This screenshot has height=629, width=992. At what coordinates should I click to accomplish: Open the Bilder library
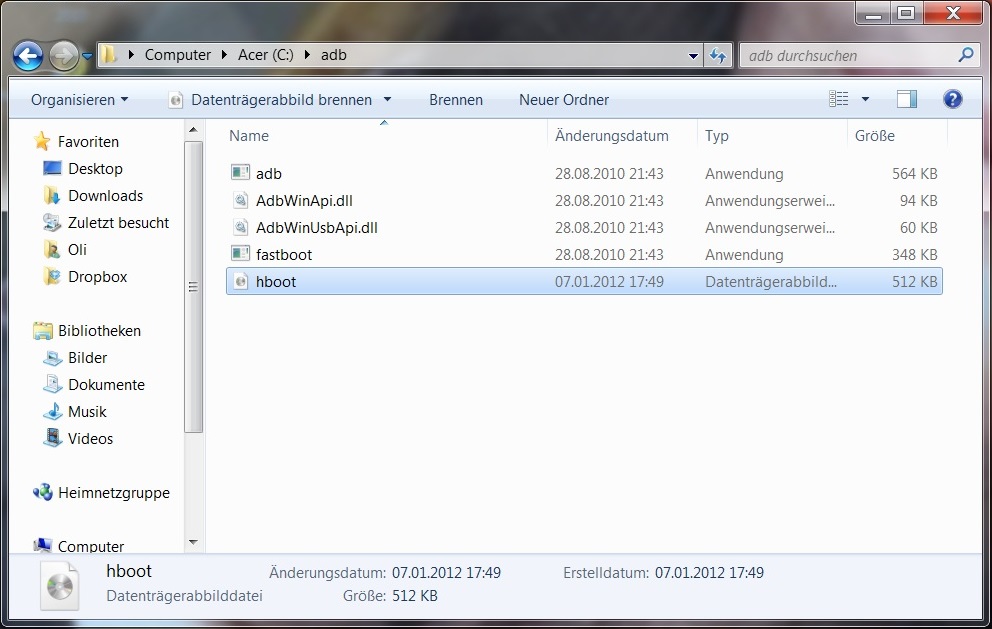[87, 358]
